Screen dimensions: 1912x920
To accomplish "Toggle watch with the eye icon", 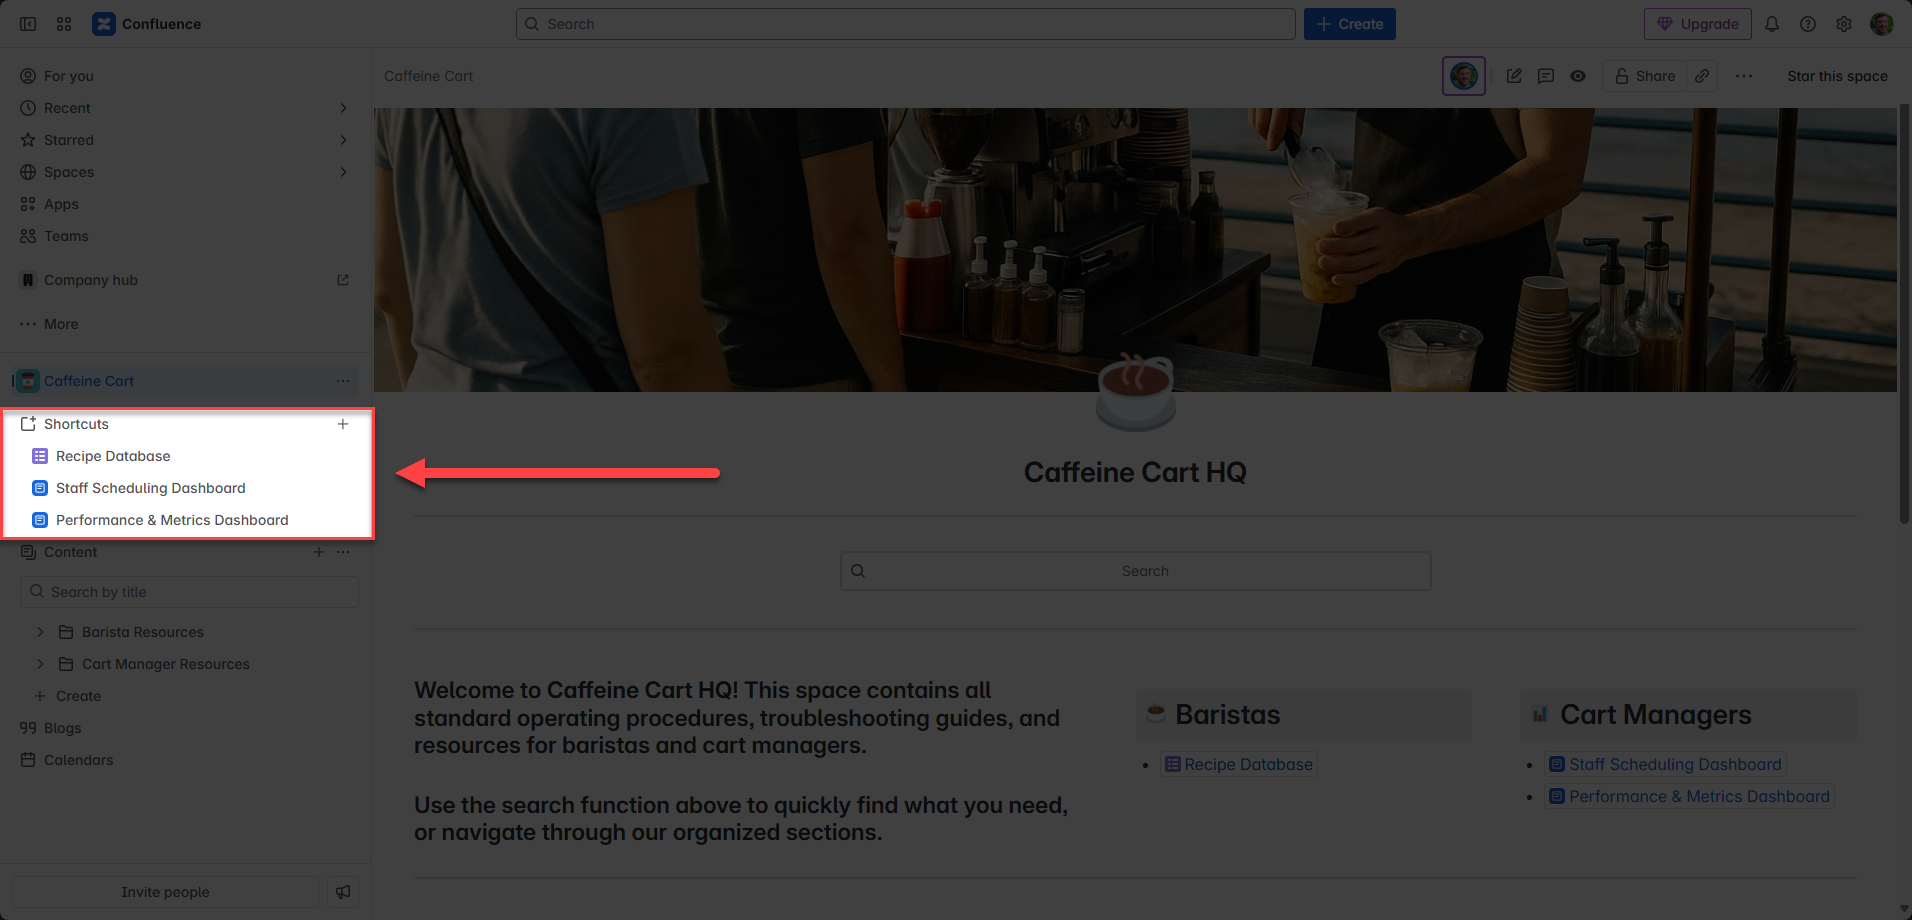I will (1578, 76).
